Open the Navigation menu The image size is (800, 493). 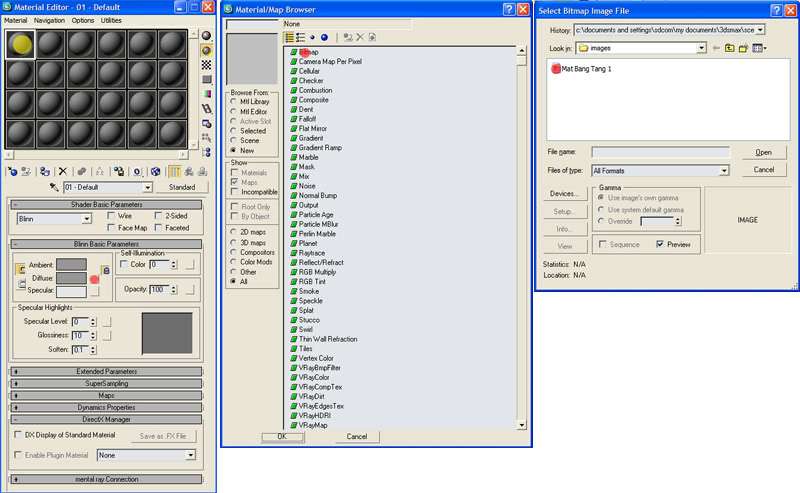click(x=49, y=20)
